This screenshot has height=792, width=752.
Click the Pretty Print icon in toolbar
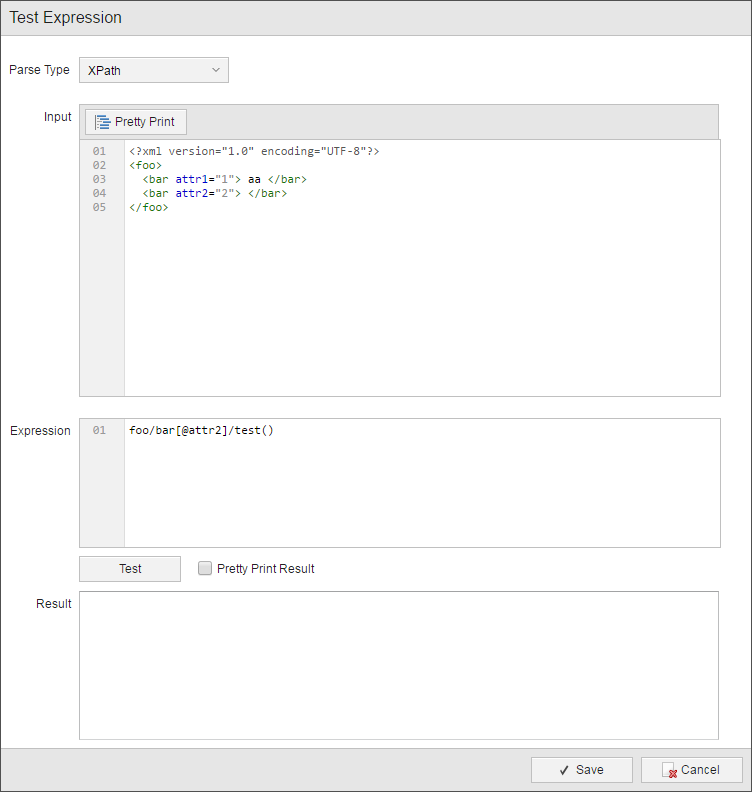pos(103,122)
